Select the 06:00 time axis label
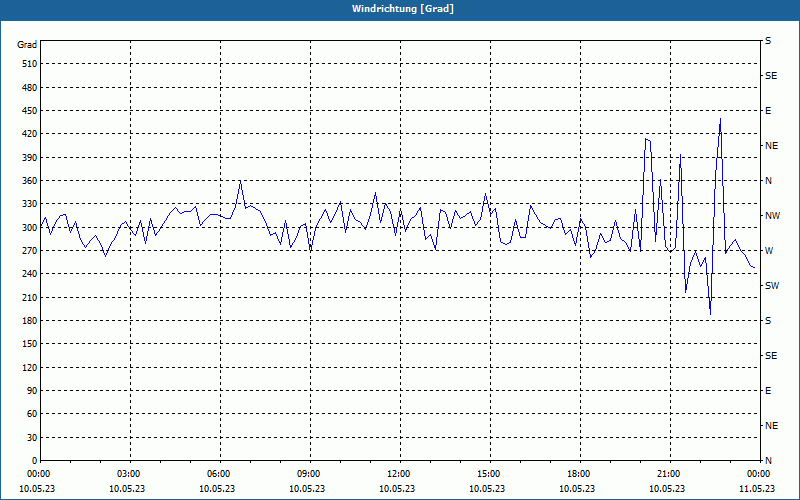Viewport: 800px width, 500px height. [220, 474]
